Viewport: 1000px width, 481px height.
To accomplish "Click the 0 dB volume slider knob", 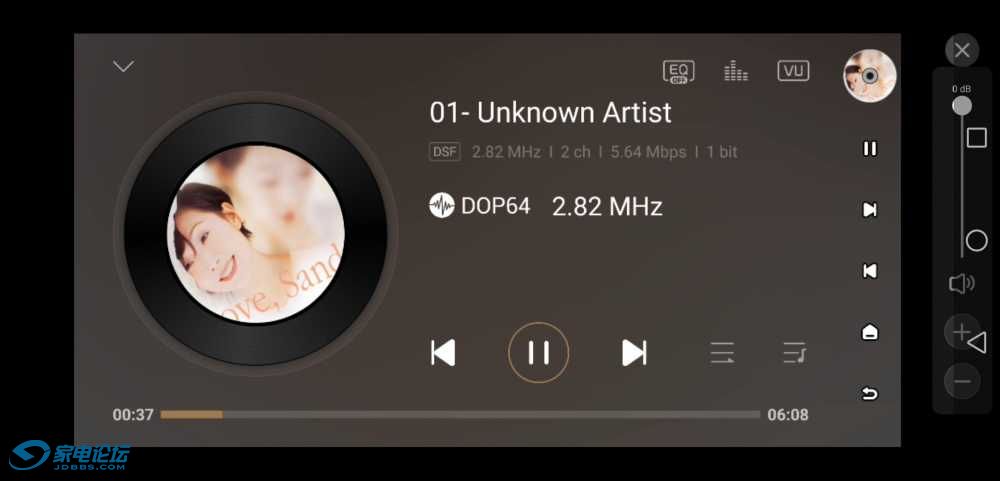I will pyautogui.click(x=962, y=106).
